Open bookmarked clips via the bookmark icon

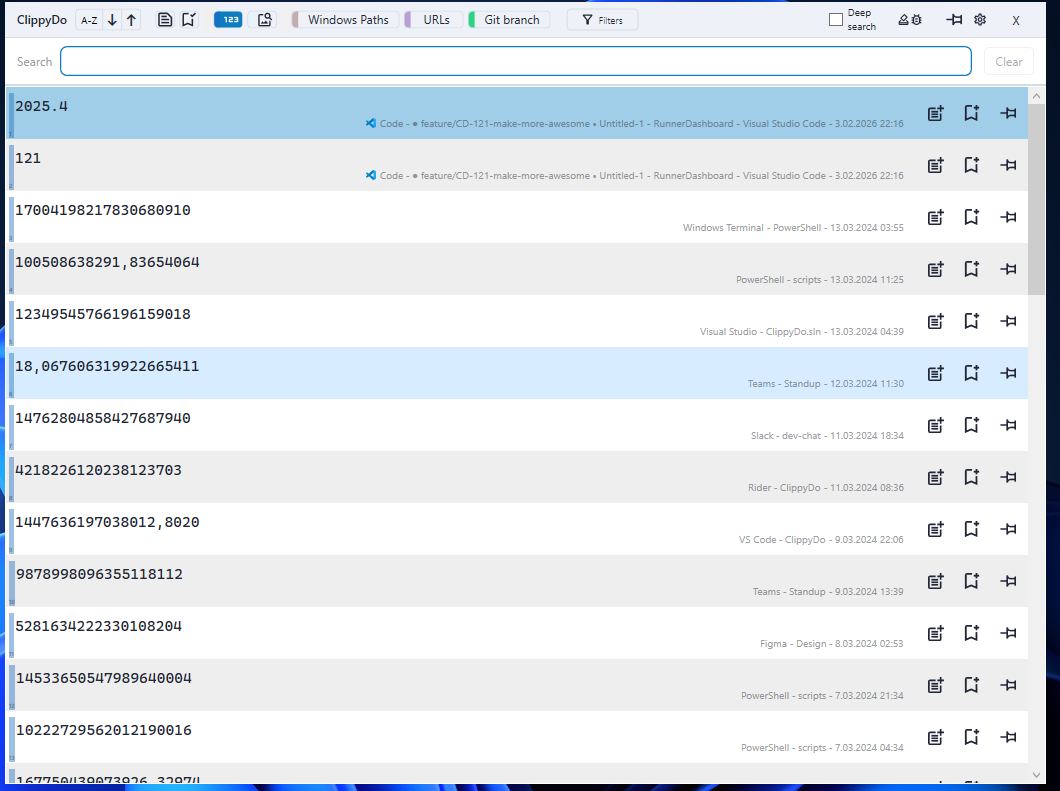189,19
